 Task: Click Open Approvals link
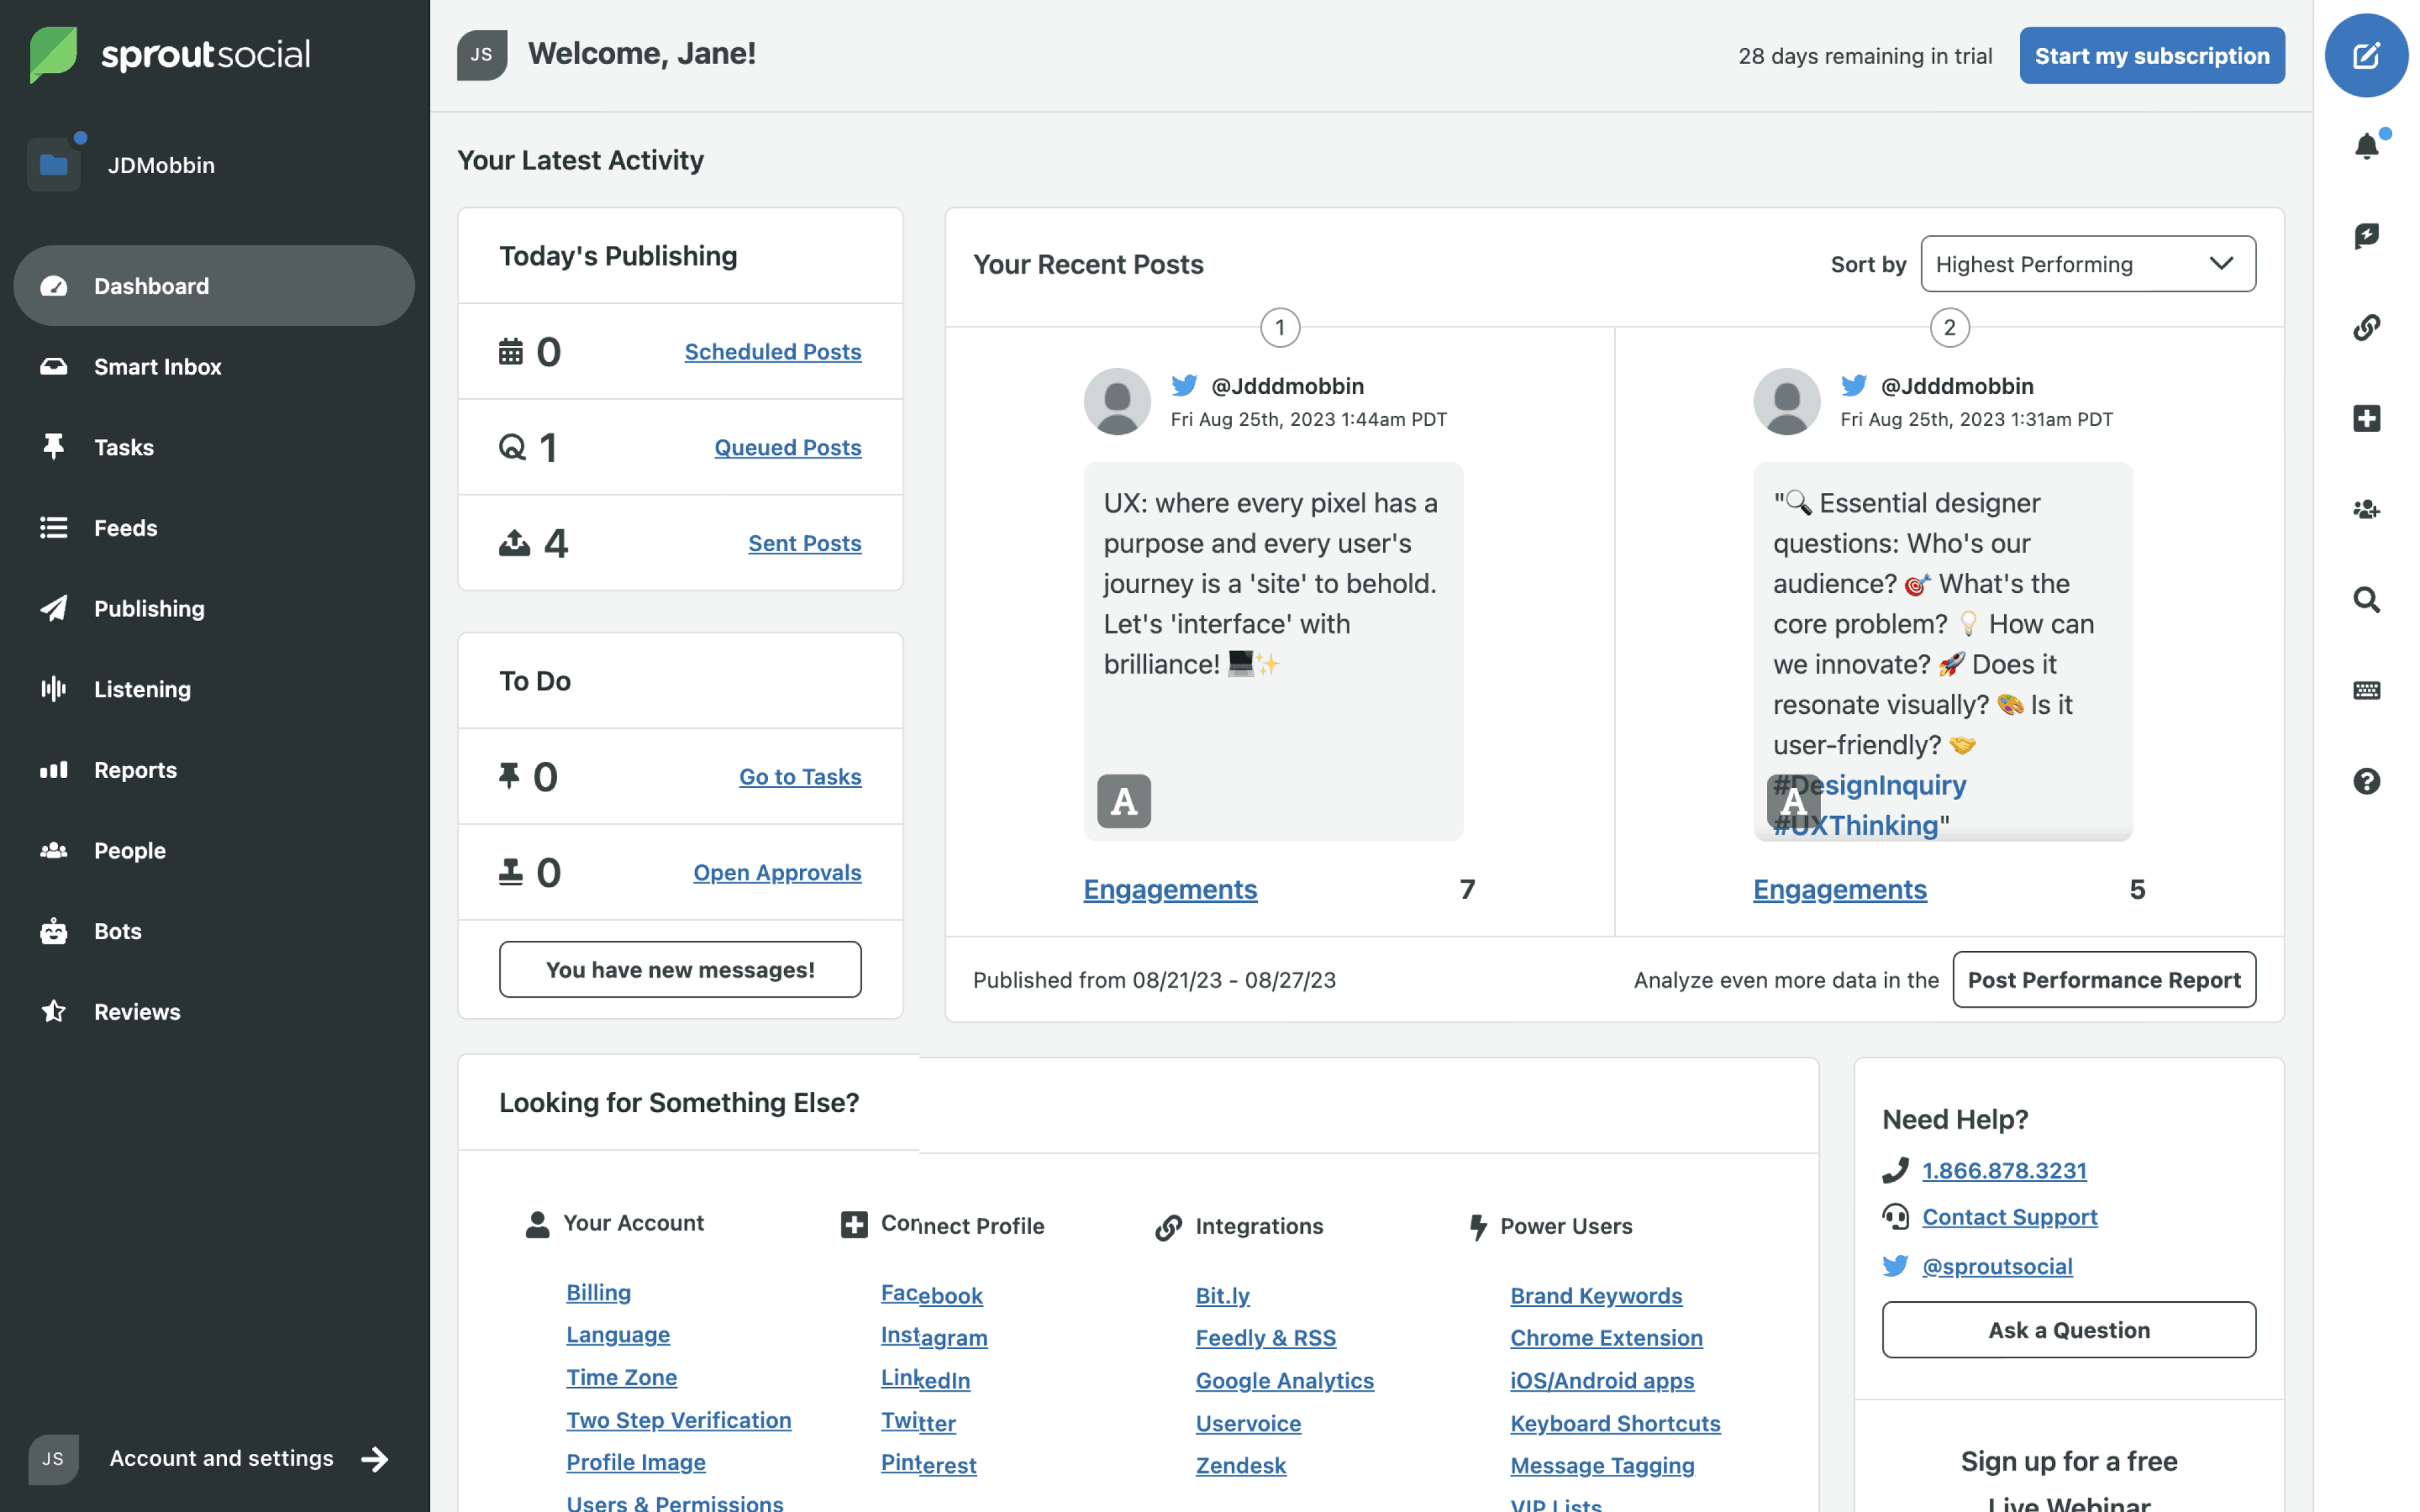[x=777, y=871]
